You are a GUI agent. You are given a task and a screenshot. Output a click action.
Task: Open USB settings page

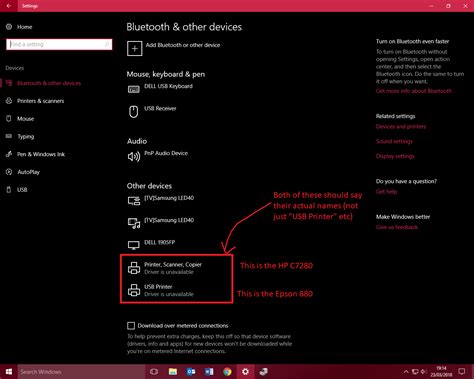click(x=22, y=190)
